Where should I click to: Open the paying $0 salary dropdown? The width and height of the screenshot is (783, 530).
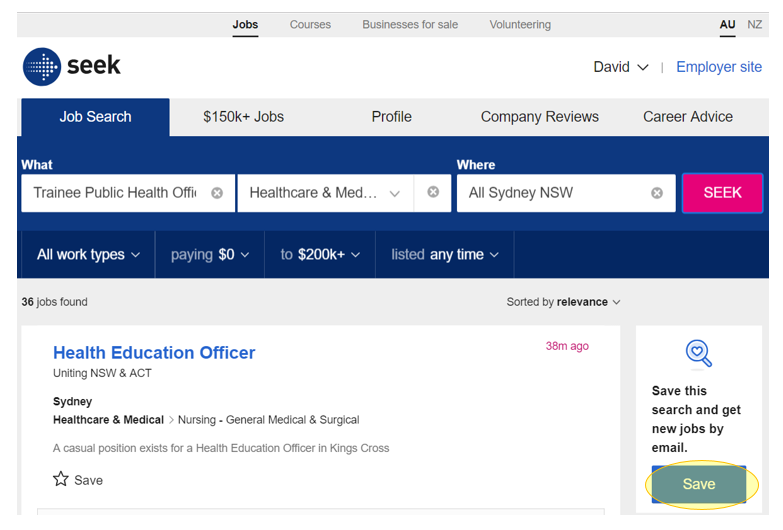point(210,254)
